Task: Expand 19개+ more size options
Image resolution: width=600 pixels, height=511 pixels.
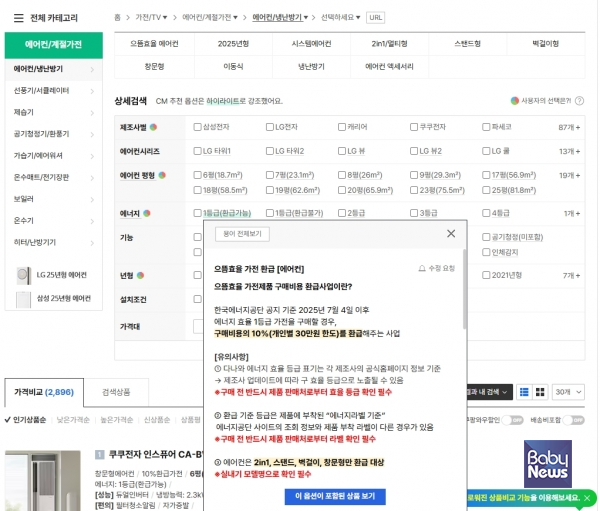Action: click(569, 175)
